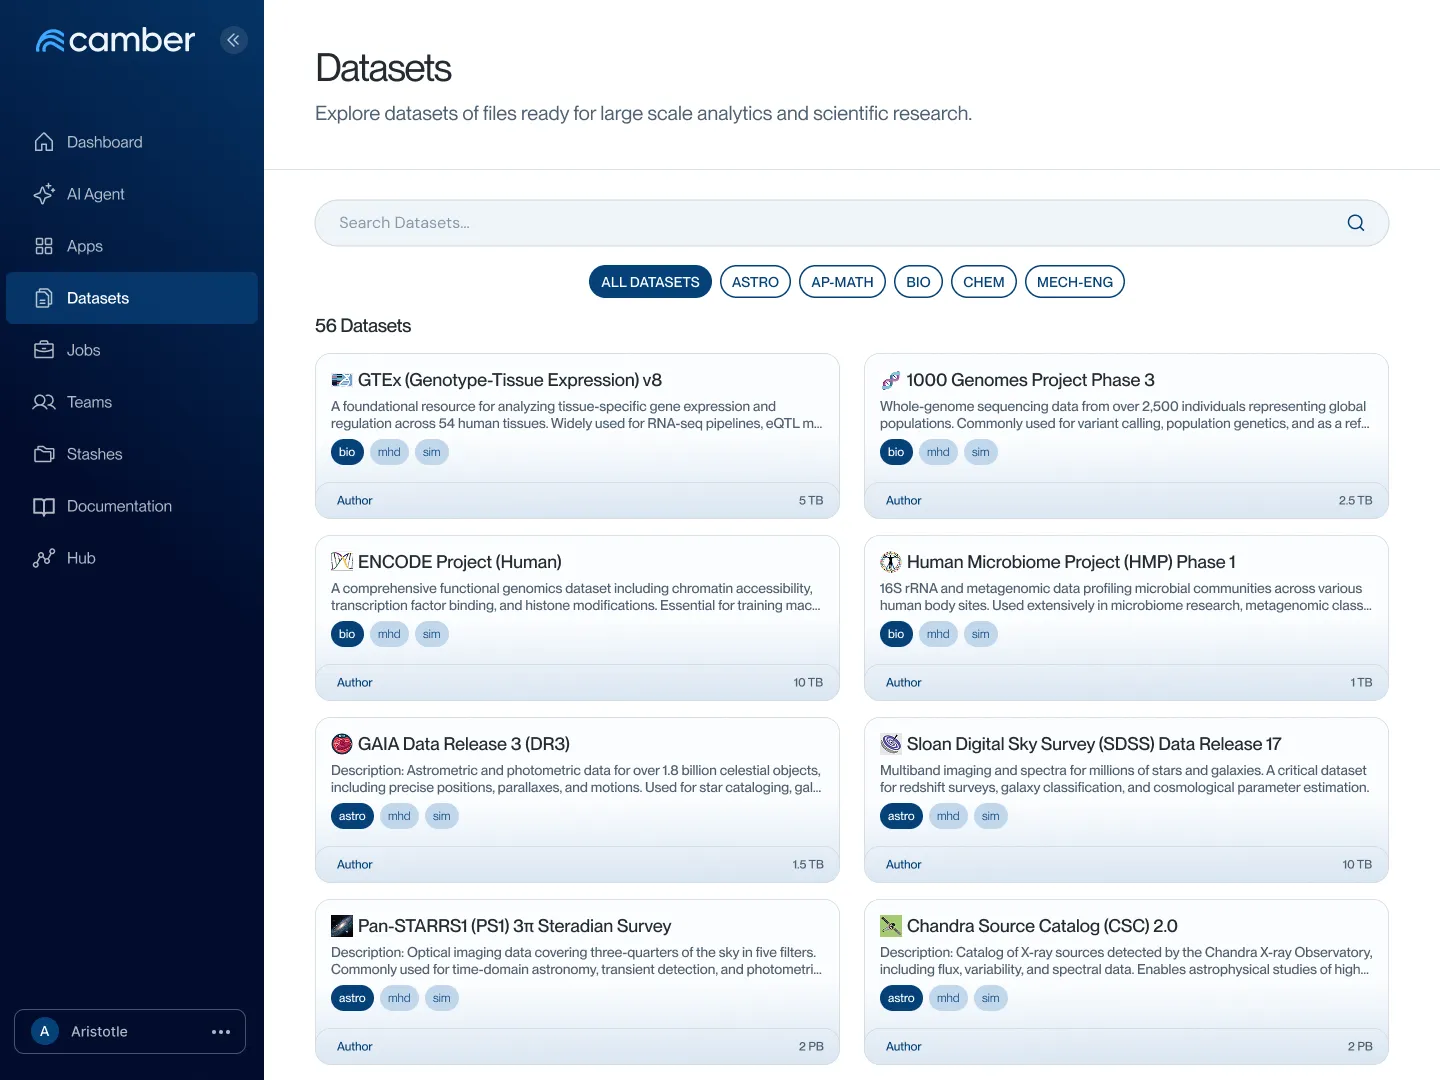Click the 1000 Genomes DNA icon
Screen dimensions: 1440x1080
[891, 380]
